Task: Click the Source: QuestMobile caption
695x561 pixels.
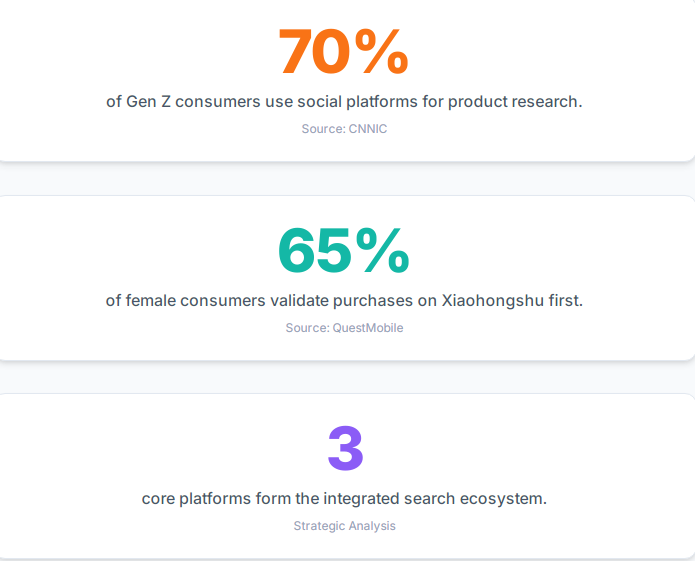Action: [x=344, y=328]
